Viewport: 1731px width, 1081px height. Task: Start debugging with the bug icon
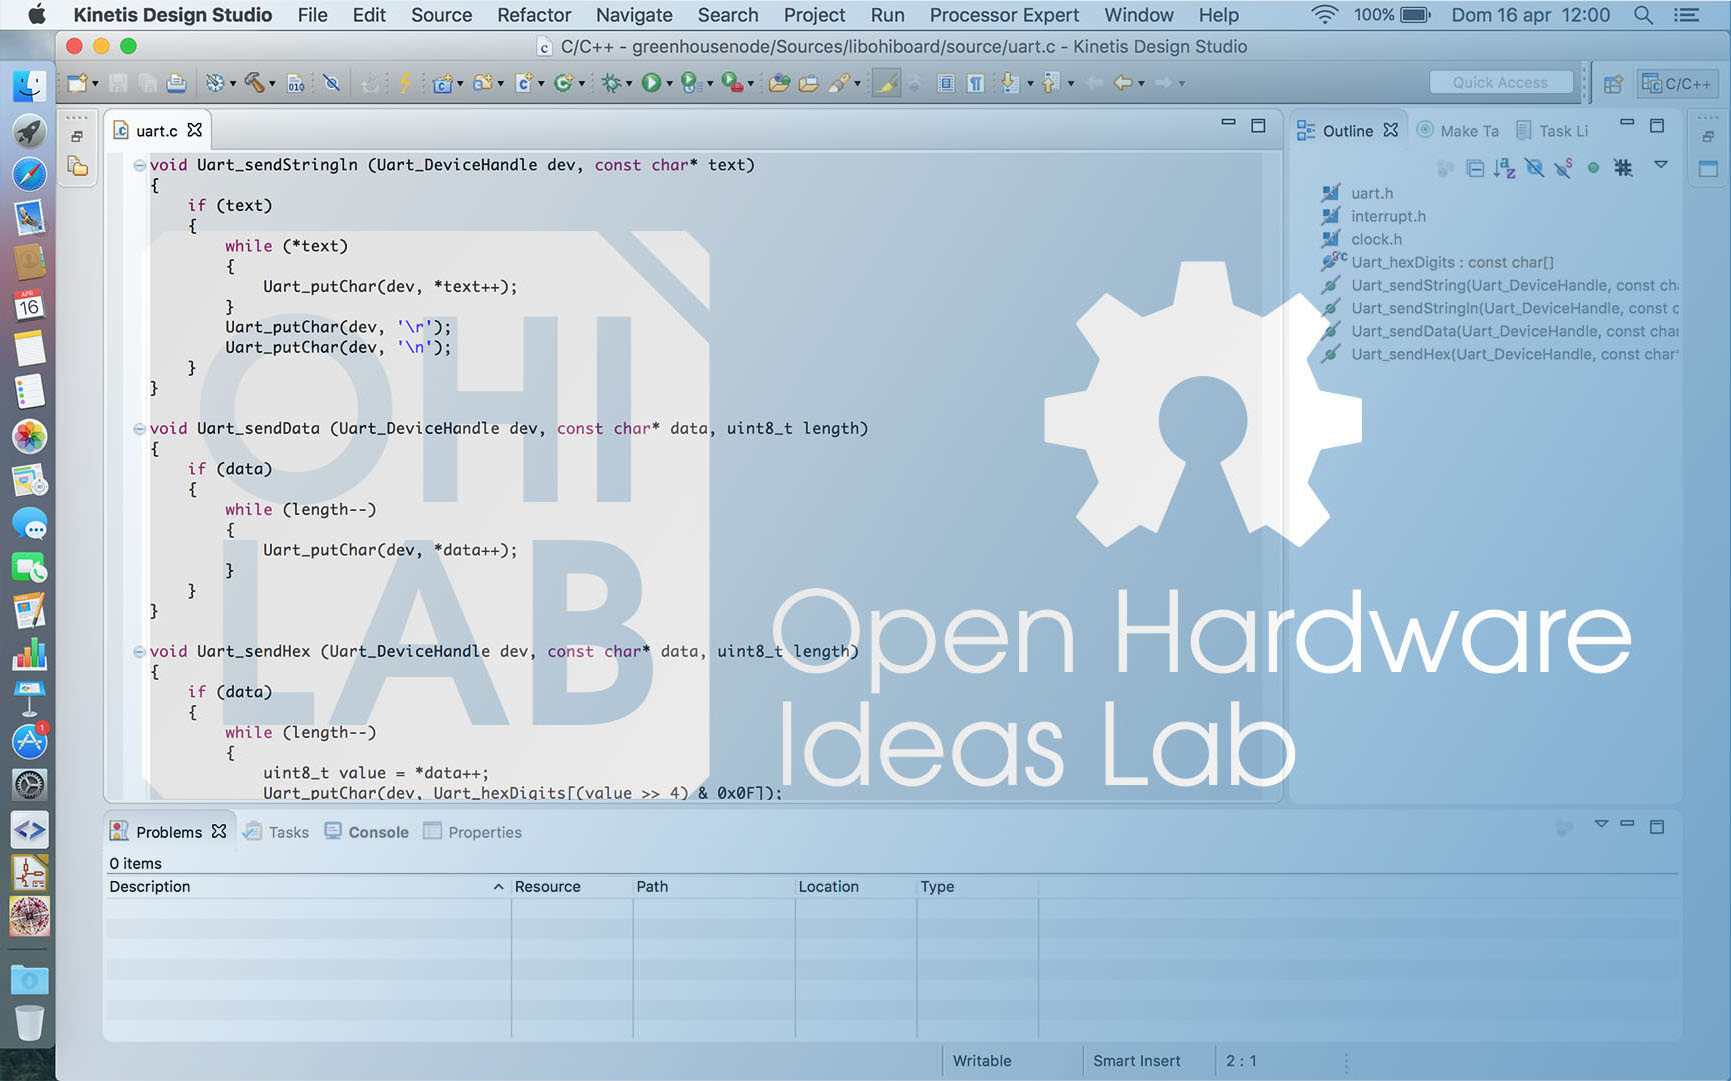coord(611,83)
